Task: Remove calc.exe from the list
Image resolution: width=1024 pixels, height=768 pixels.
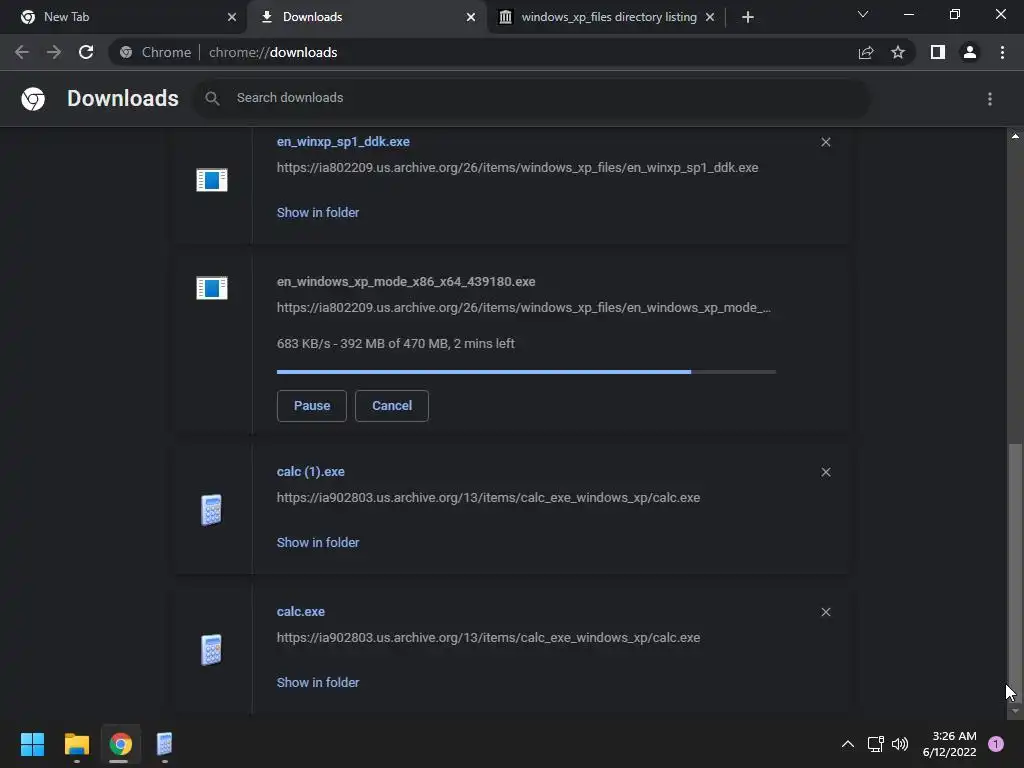Action: click(825, 612)
